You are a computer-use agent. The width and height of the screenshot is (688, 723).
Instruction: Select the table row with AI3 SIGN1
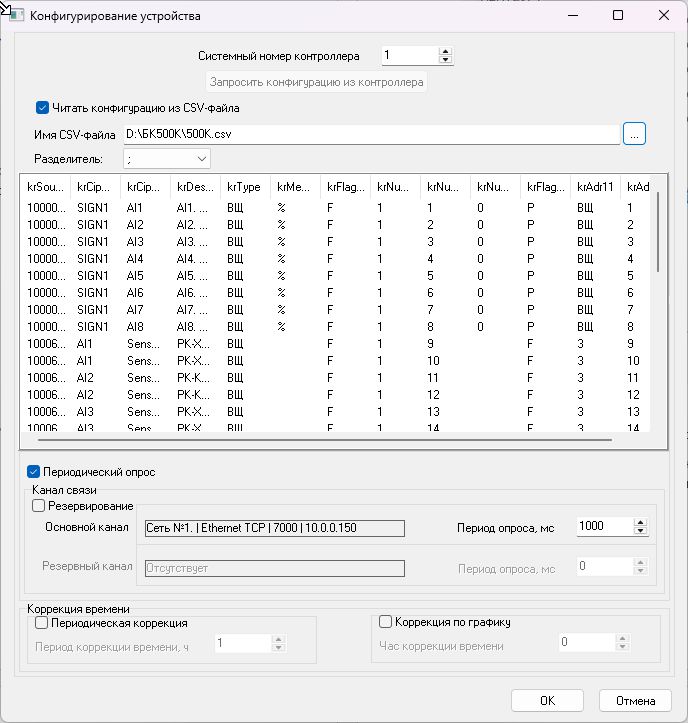point(335,242)
